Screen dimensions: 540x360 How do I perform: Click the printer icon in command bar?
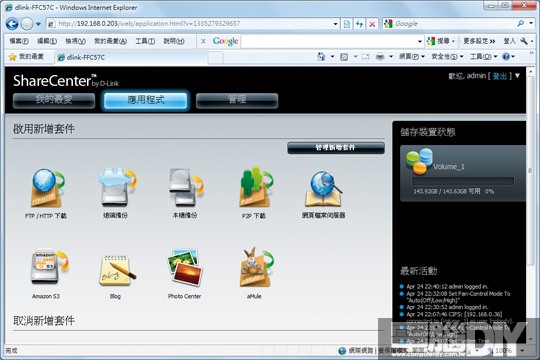click(x=380, y=56)
